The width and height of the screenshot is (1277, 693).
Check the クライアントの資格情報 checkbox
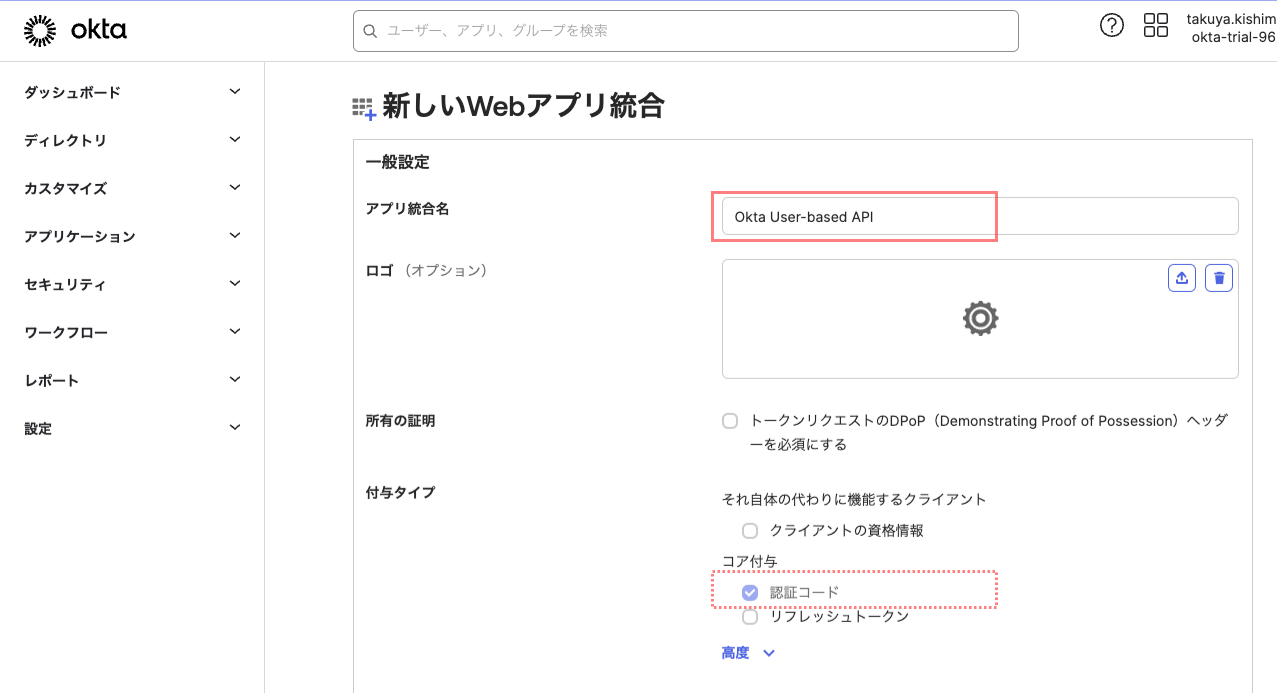click(x=750, y=530)
